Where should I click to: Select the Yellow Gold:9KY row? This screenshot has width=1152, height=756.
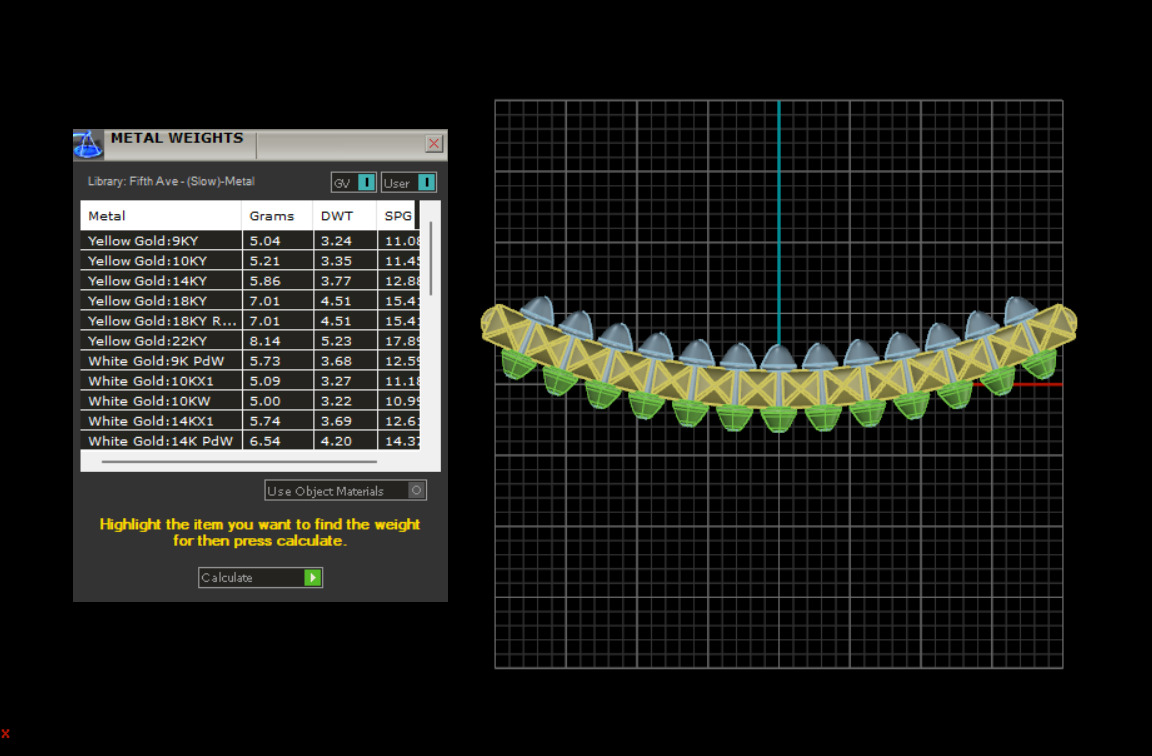coord(250,240)
